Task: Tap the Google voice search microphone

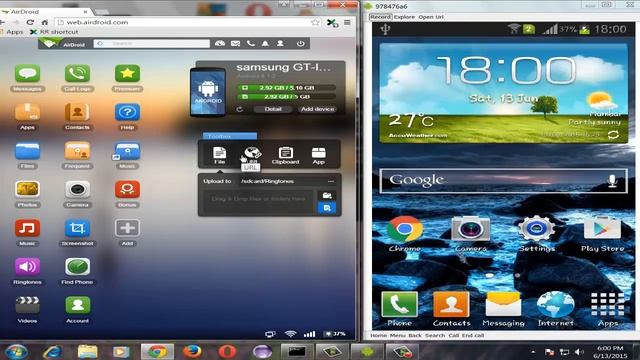Action: coord(612,180)
